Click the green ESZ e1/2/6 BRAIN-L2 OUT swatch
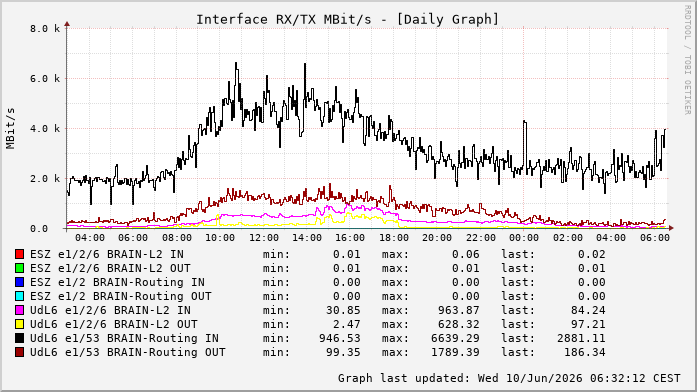The width and height of the screenshot is (697, 392). [19, 268]
